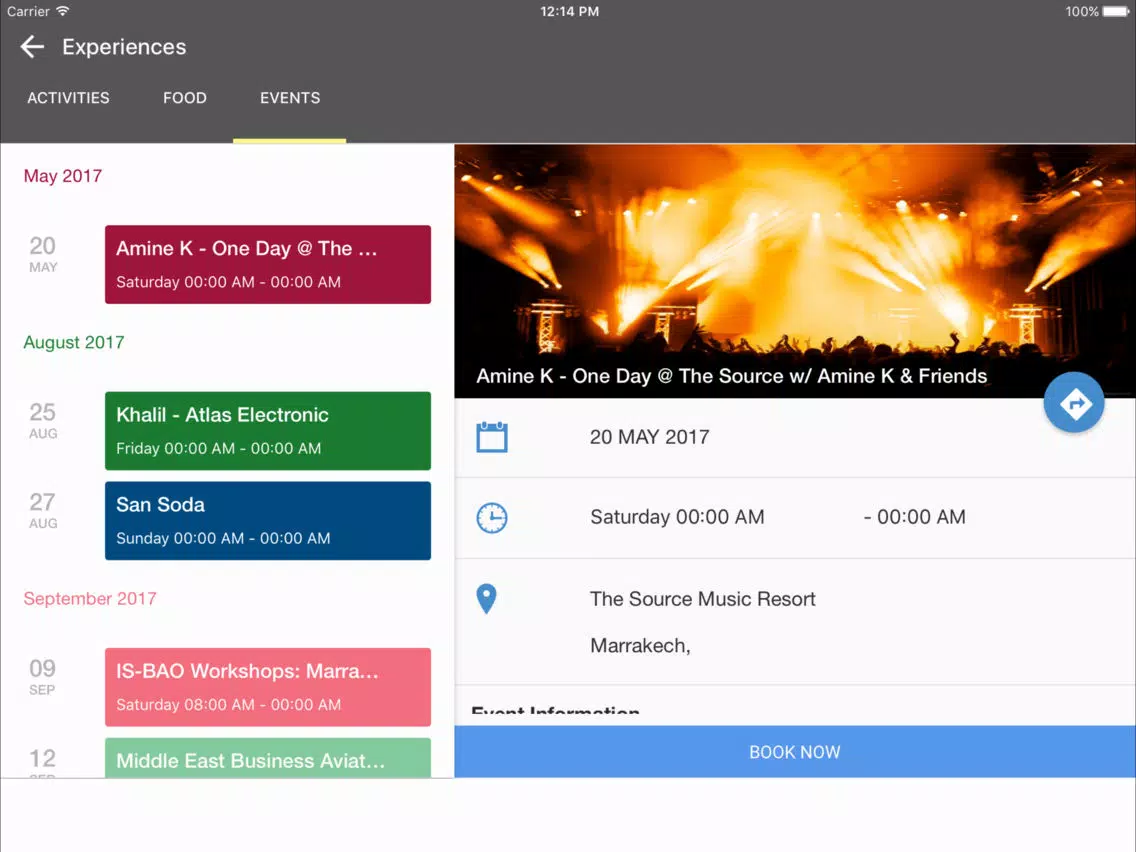Tap The Source Music Resort venue name
1136x852 pixels.
(703, 599)
